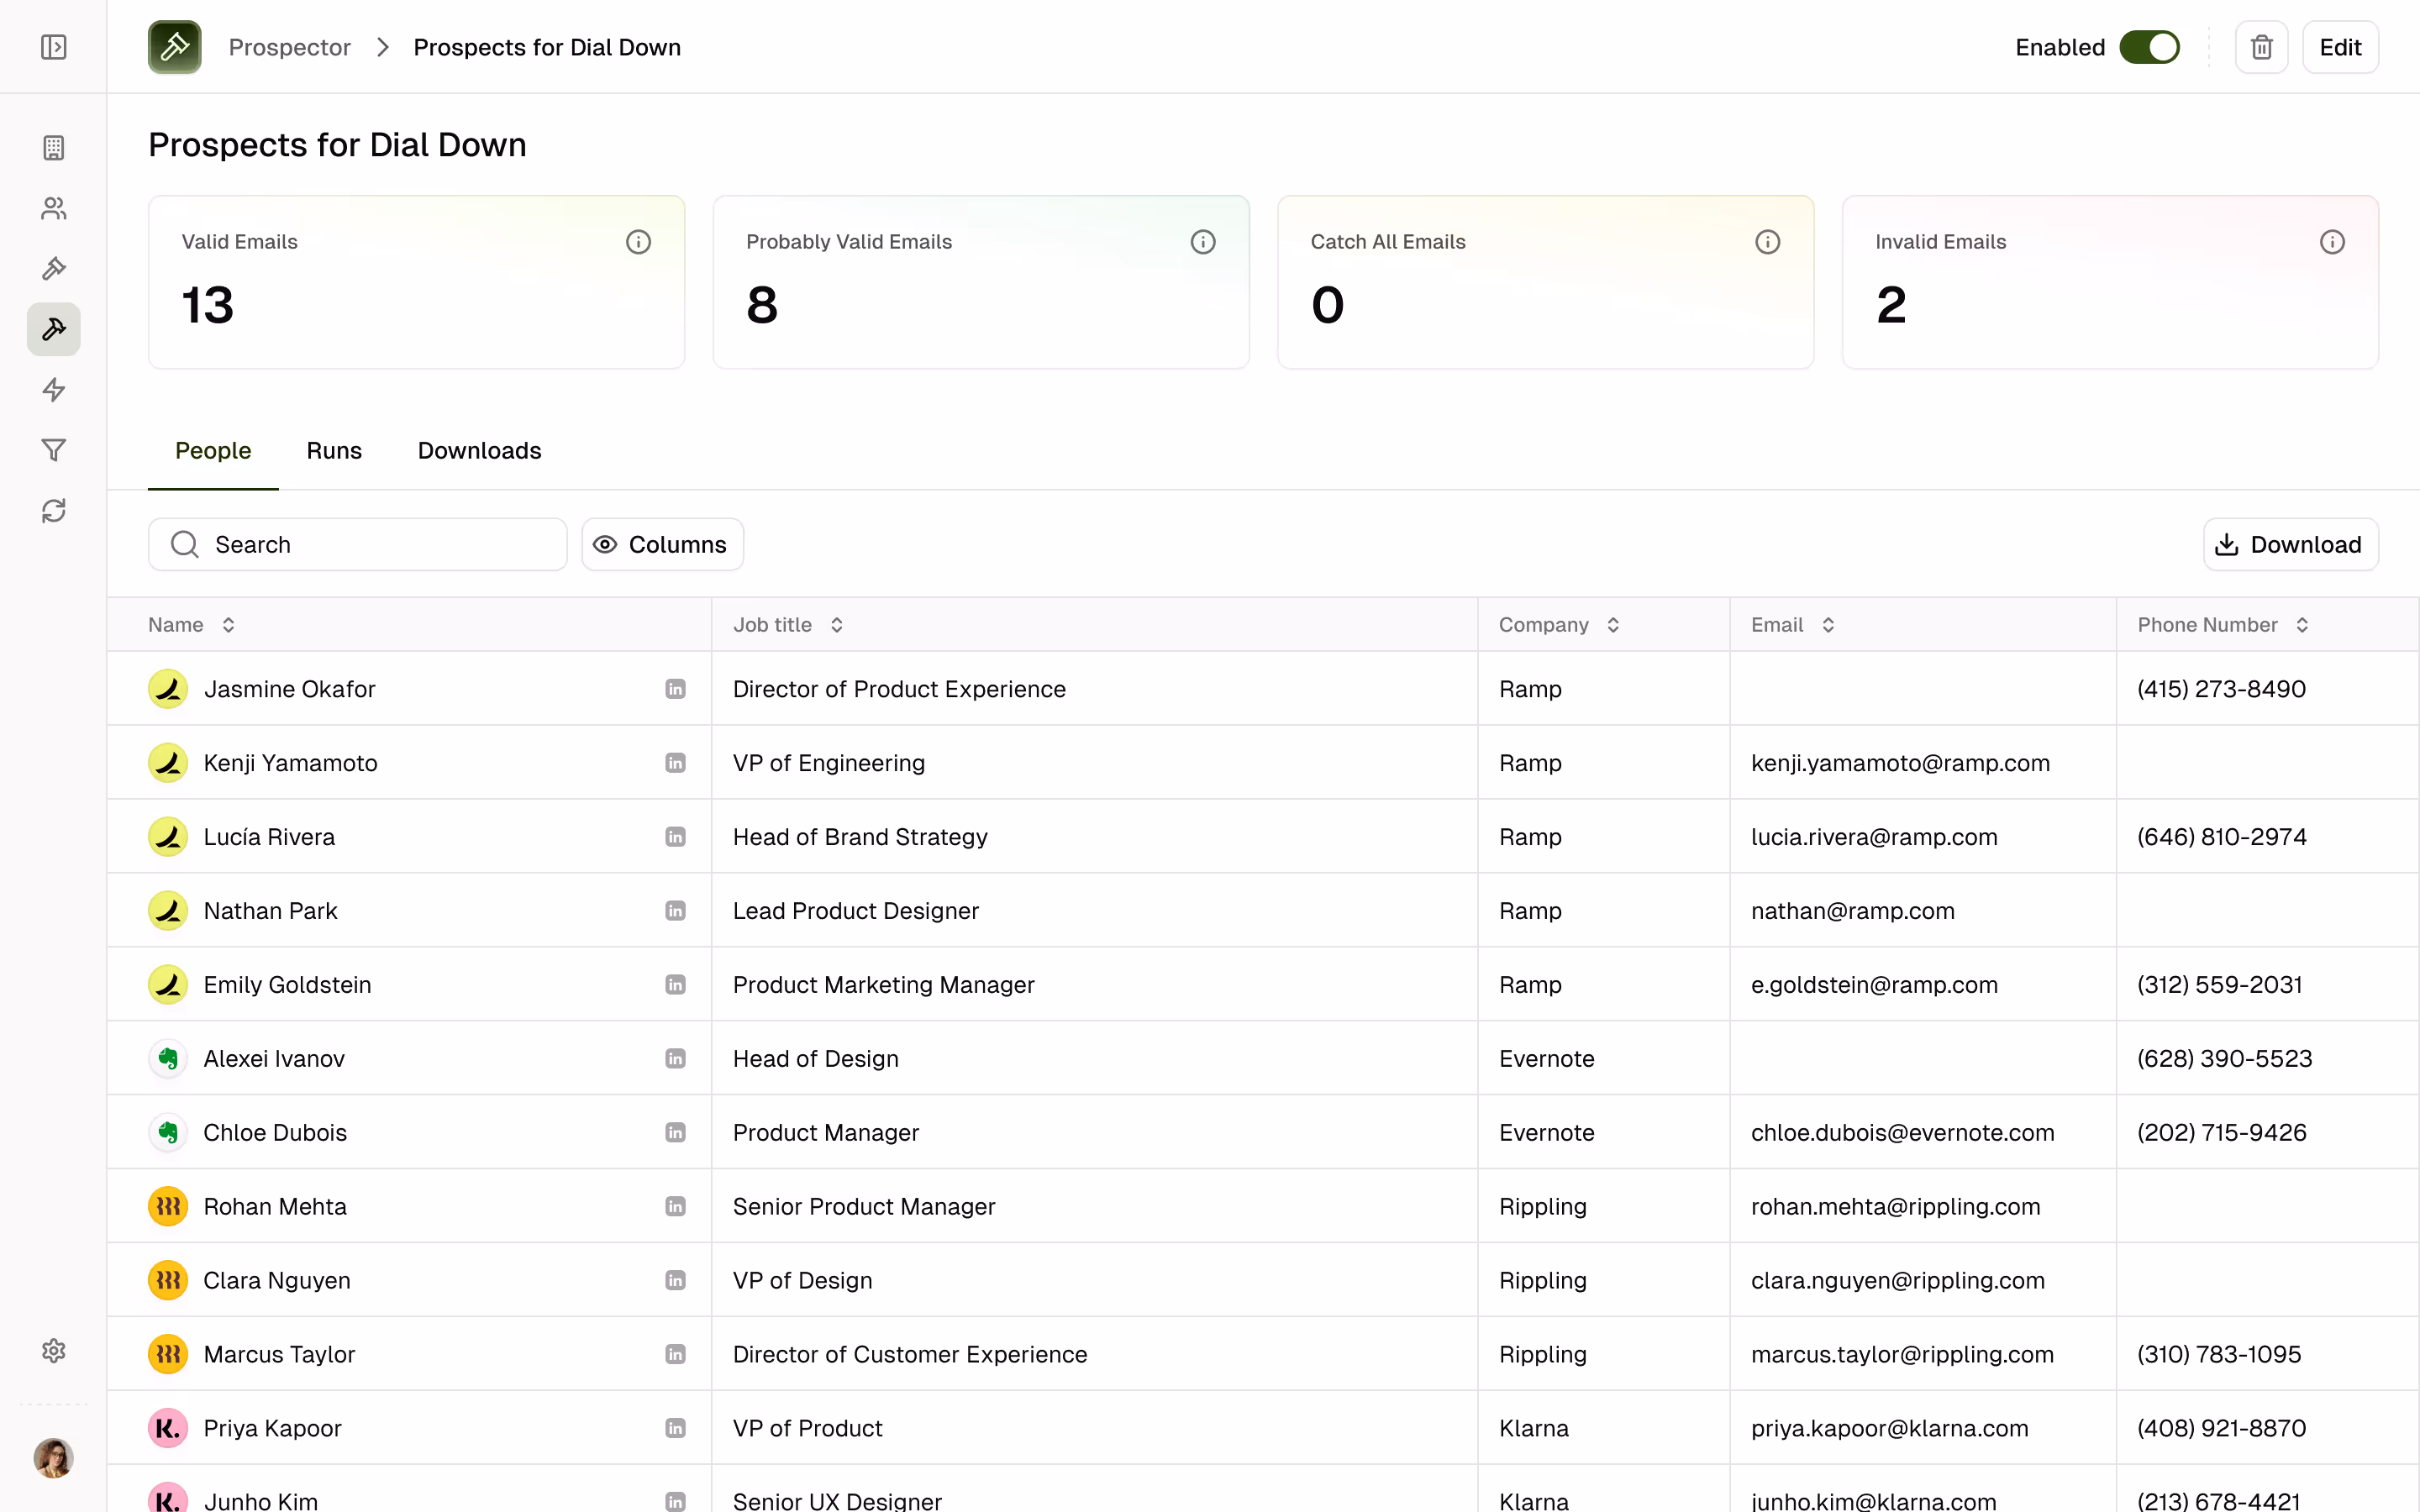Open the user profile avatar
2420x1512 pixels.
[x=54, y=1458]
